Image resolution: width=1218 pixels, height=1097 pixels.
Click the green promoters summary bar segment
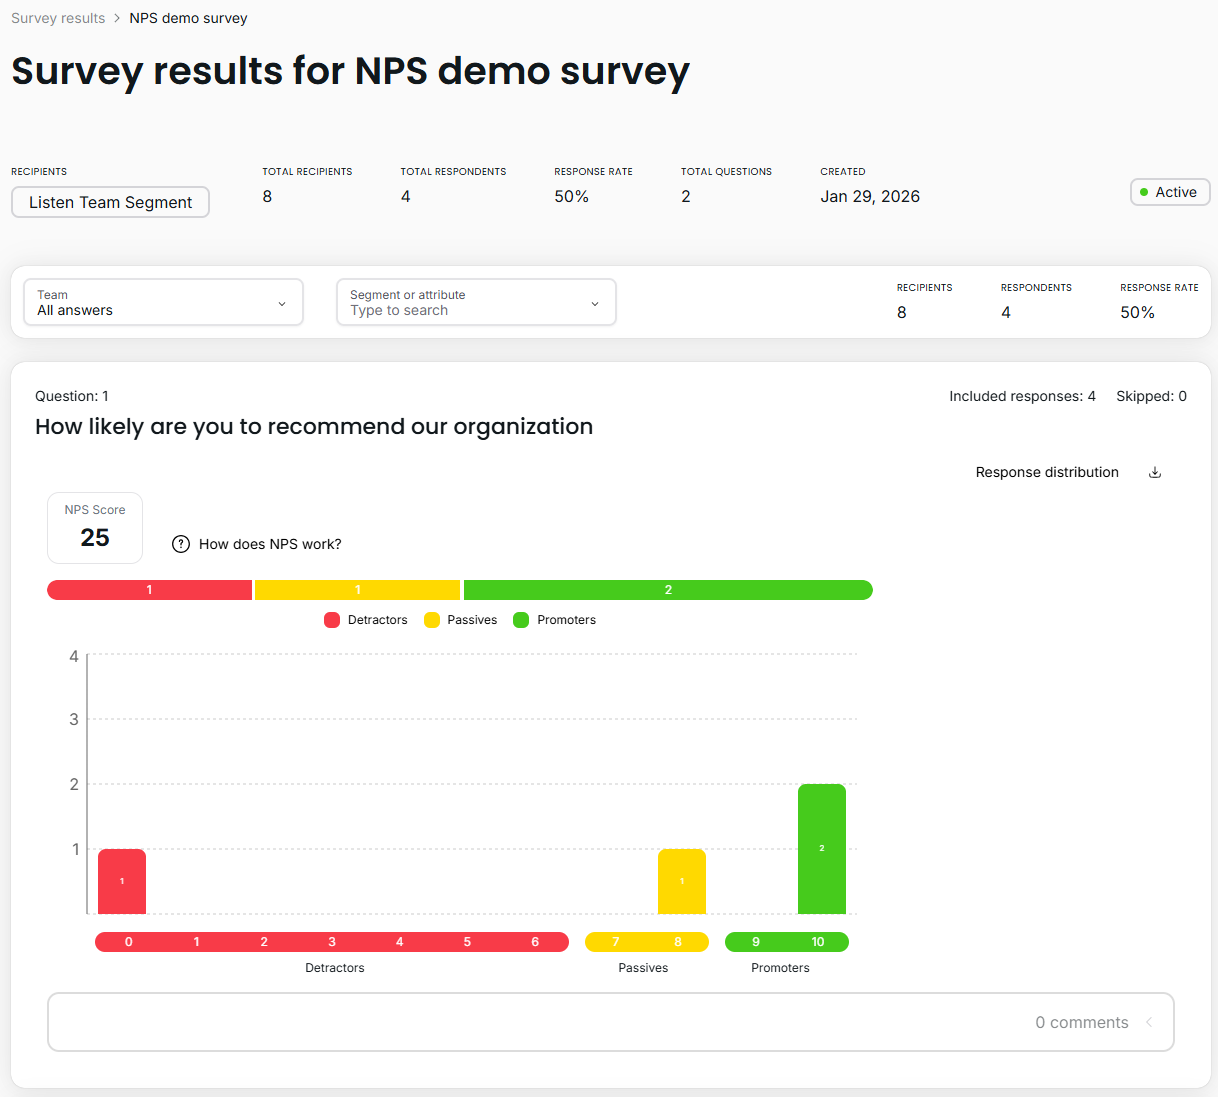click(668, 590)
